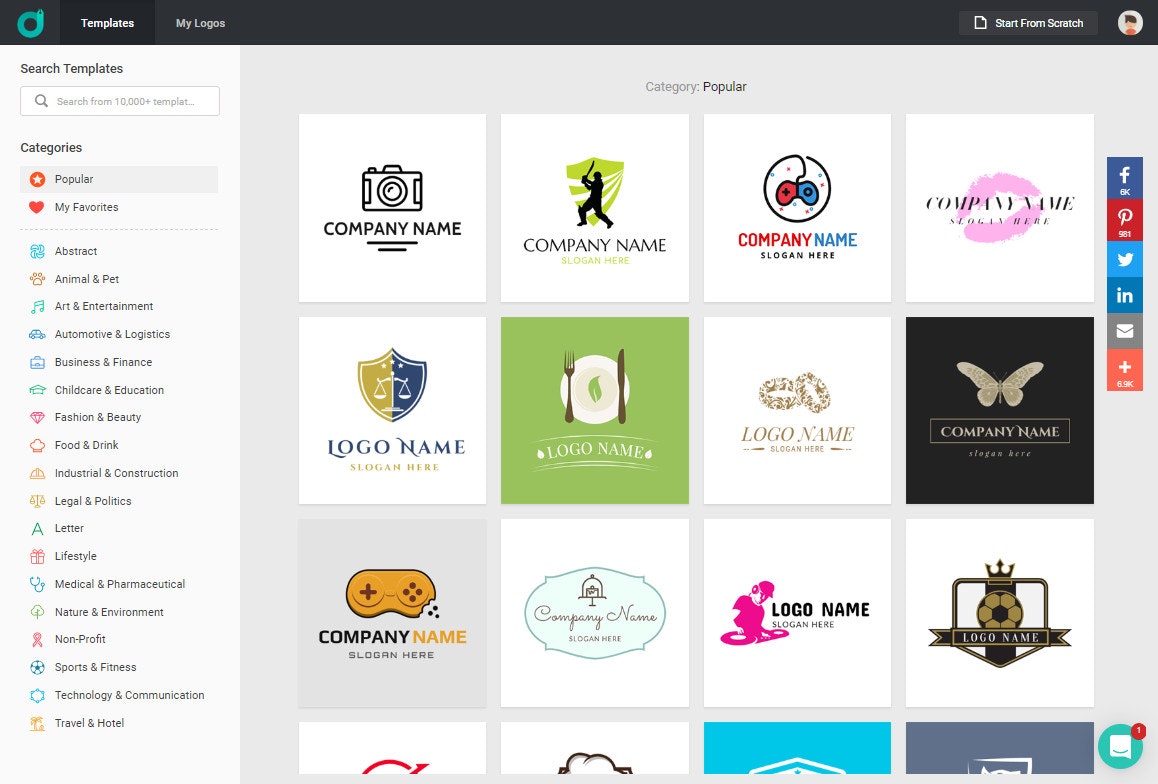Click the plus icon for more share options
Viewport: 1158px width, 784px height.
[1125, 367]
